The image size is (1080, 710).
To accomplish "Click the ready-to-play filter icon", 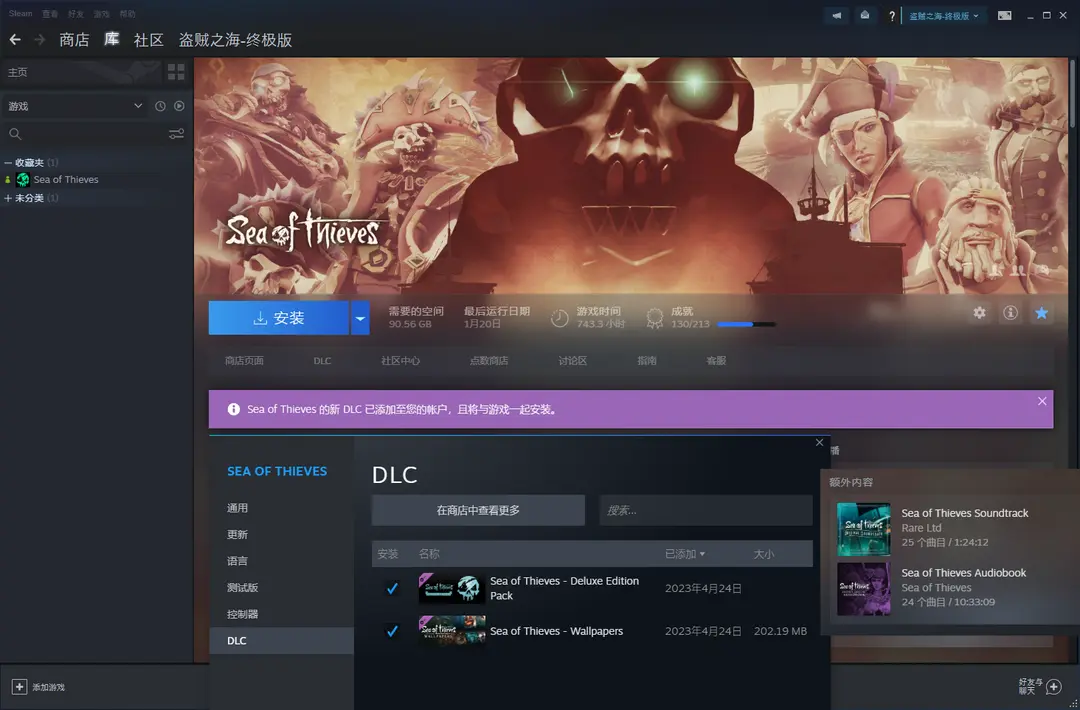I will [179, 106].
